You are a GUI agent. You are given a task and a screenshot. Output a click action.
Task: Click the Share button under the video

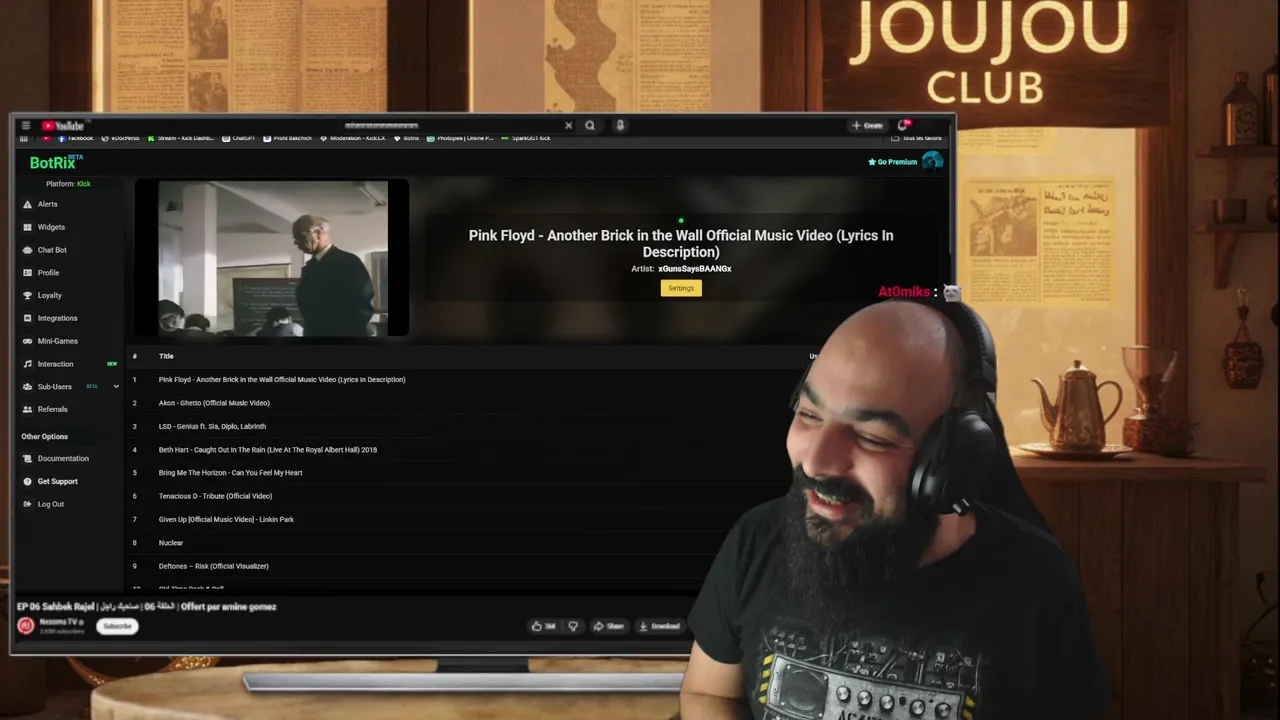(608, 626)
